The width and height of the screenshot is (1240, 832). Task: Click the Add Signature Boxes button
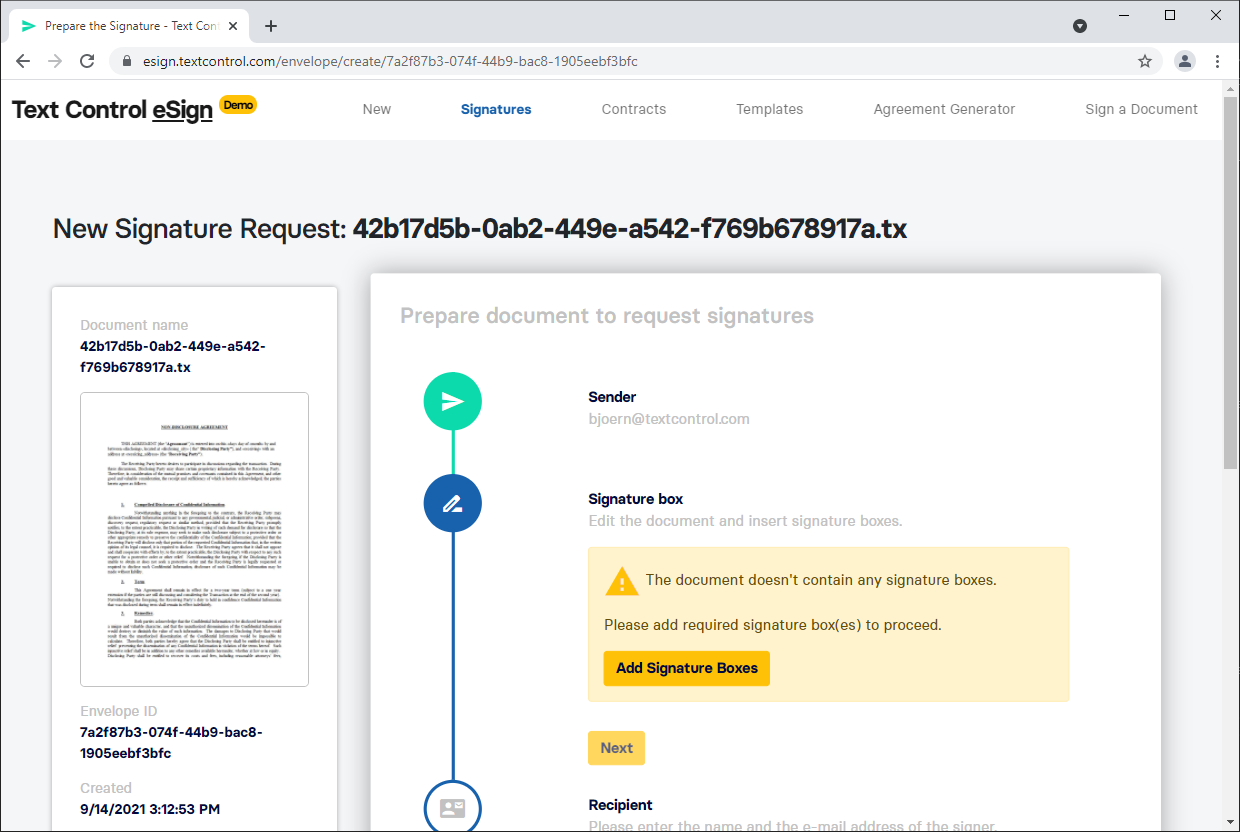pos(687,668)
